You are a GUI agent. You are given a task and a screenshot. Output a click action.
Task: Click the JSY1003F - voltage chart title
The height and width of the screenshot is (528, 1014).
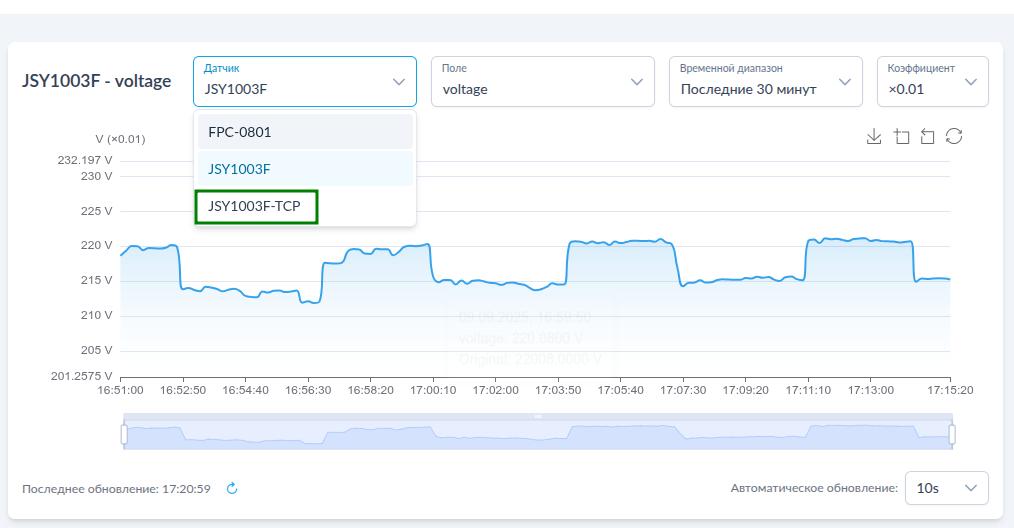[97, 81]
